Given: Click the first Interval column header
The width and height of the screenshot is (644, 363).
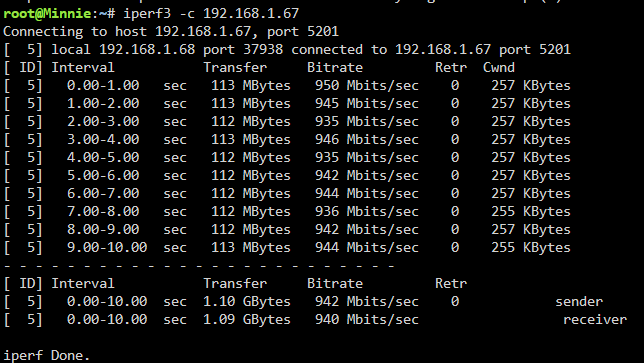Looking at the screenshot, I should coord(83,67).
